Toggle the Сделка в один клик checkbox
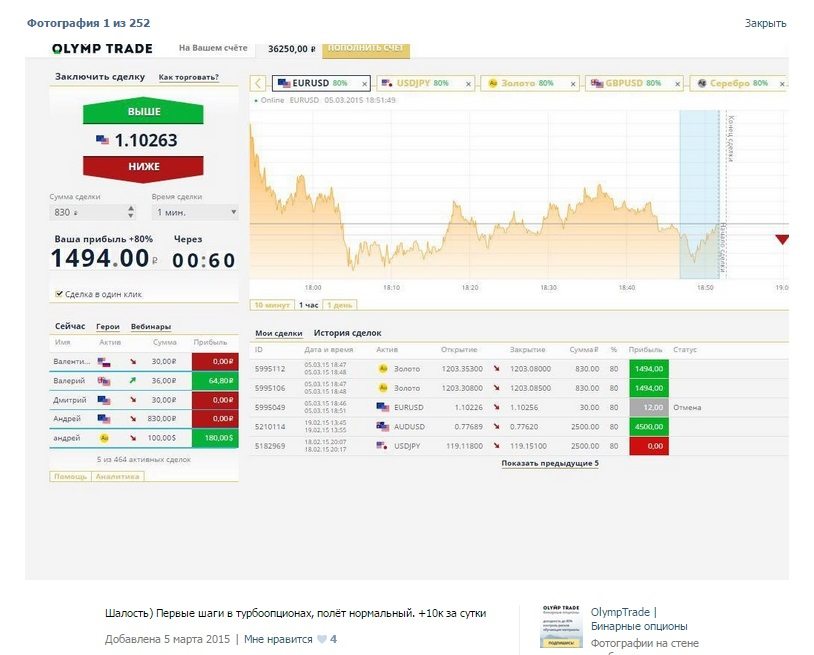The height and width of the screenshot is (655, 814). 59,294
